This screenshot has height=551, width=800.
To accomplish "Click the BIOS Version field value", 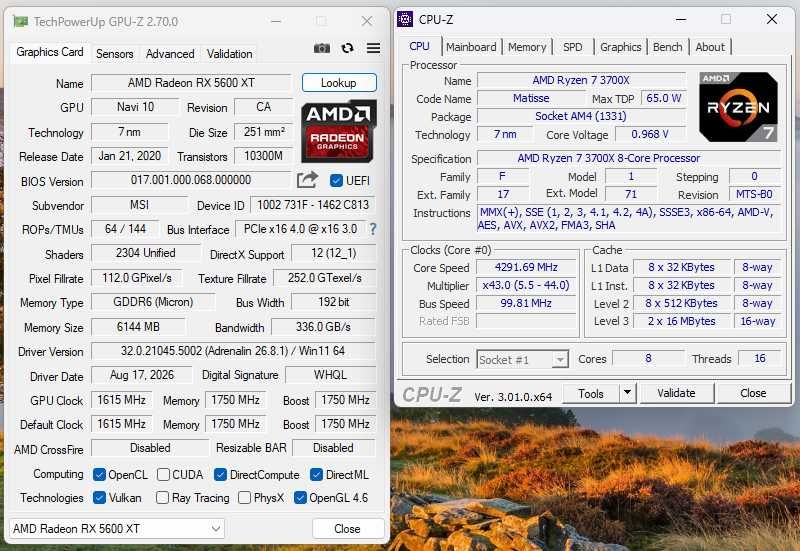I will pyautogui.click(x=191, y=180).
